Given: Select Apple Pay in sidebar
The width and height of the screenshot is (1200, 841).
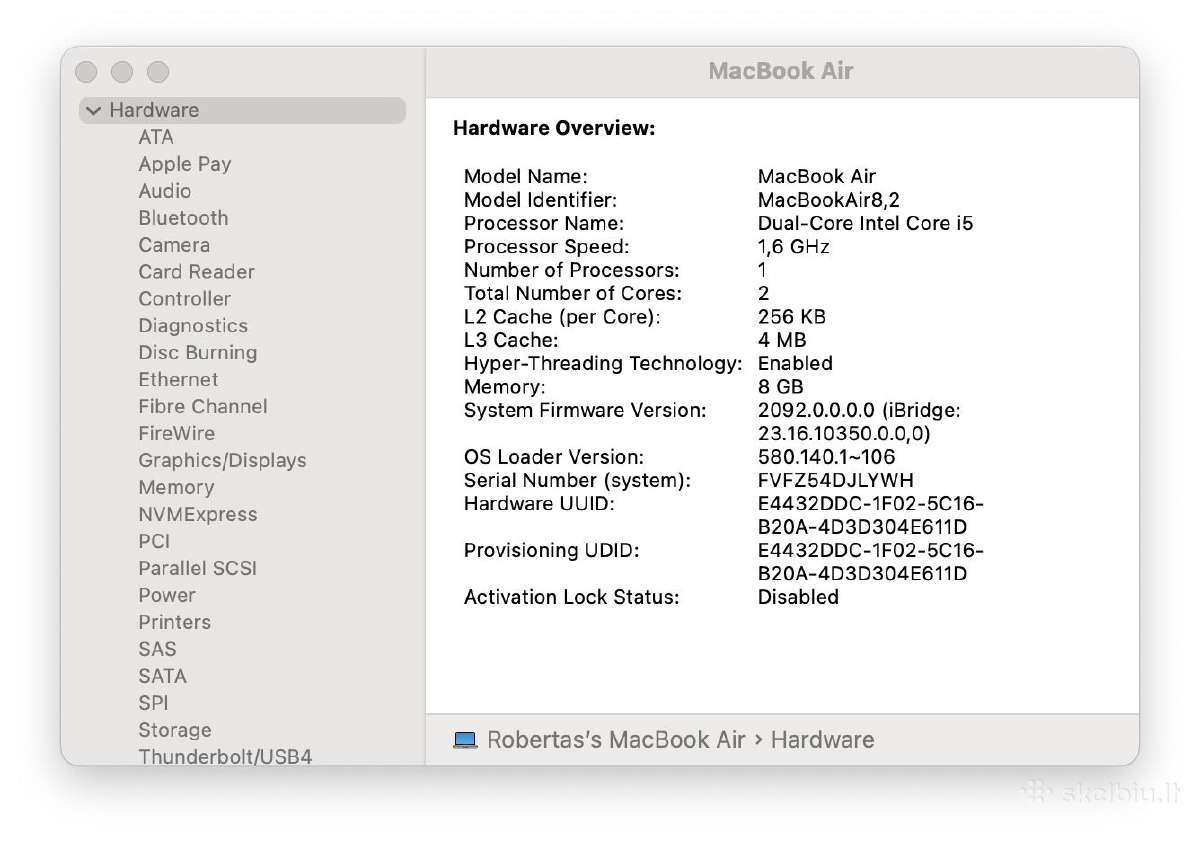Looking at the screenshot, I should coord(185,164).
